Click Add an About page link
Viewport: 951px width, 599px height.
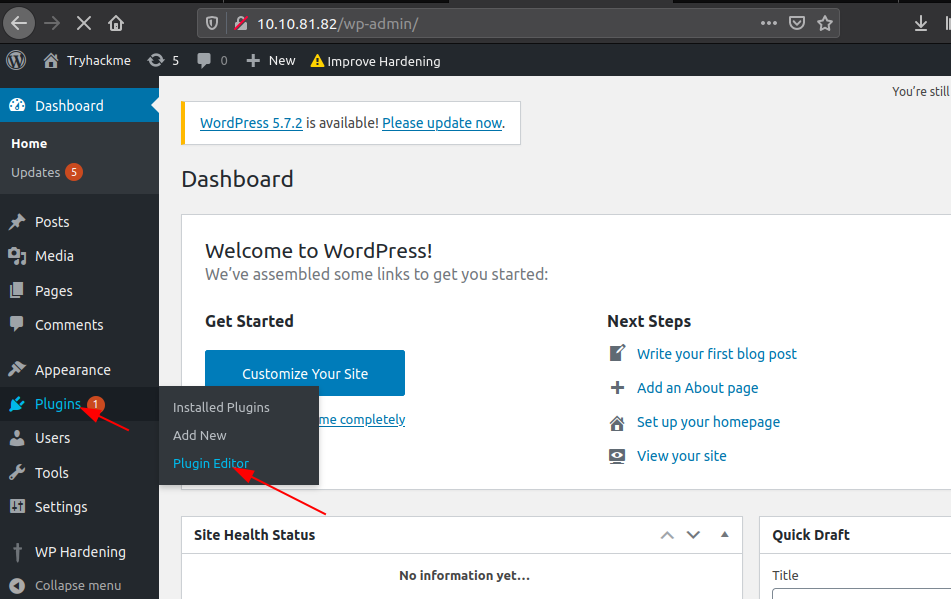(x=697, y=388)
